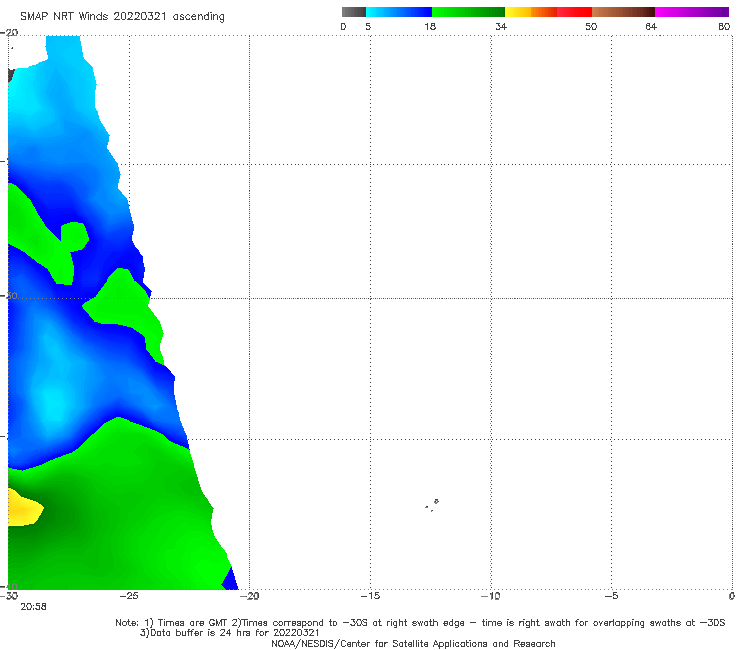
Task: Click the swath time label '20:58'
Action: coord(34,607)
